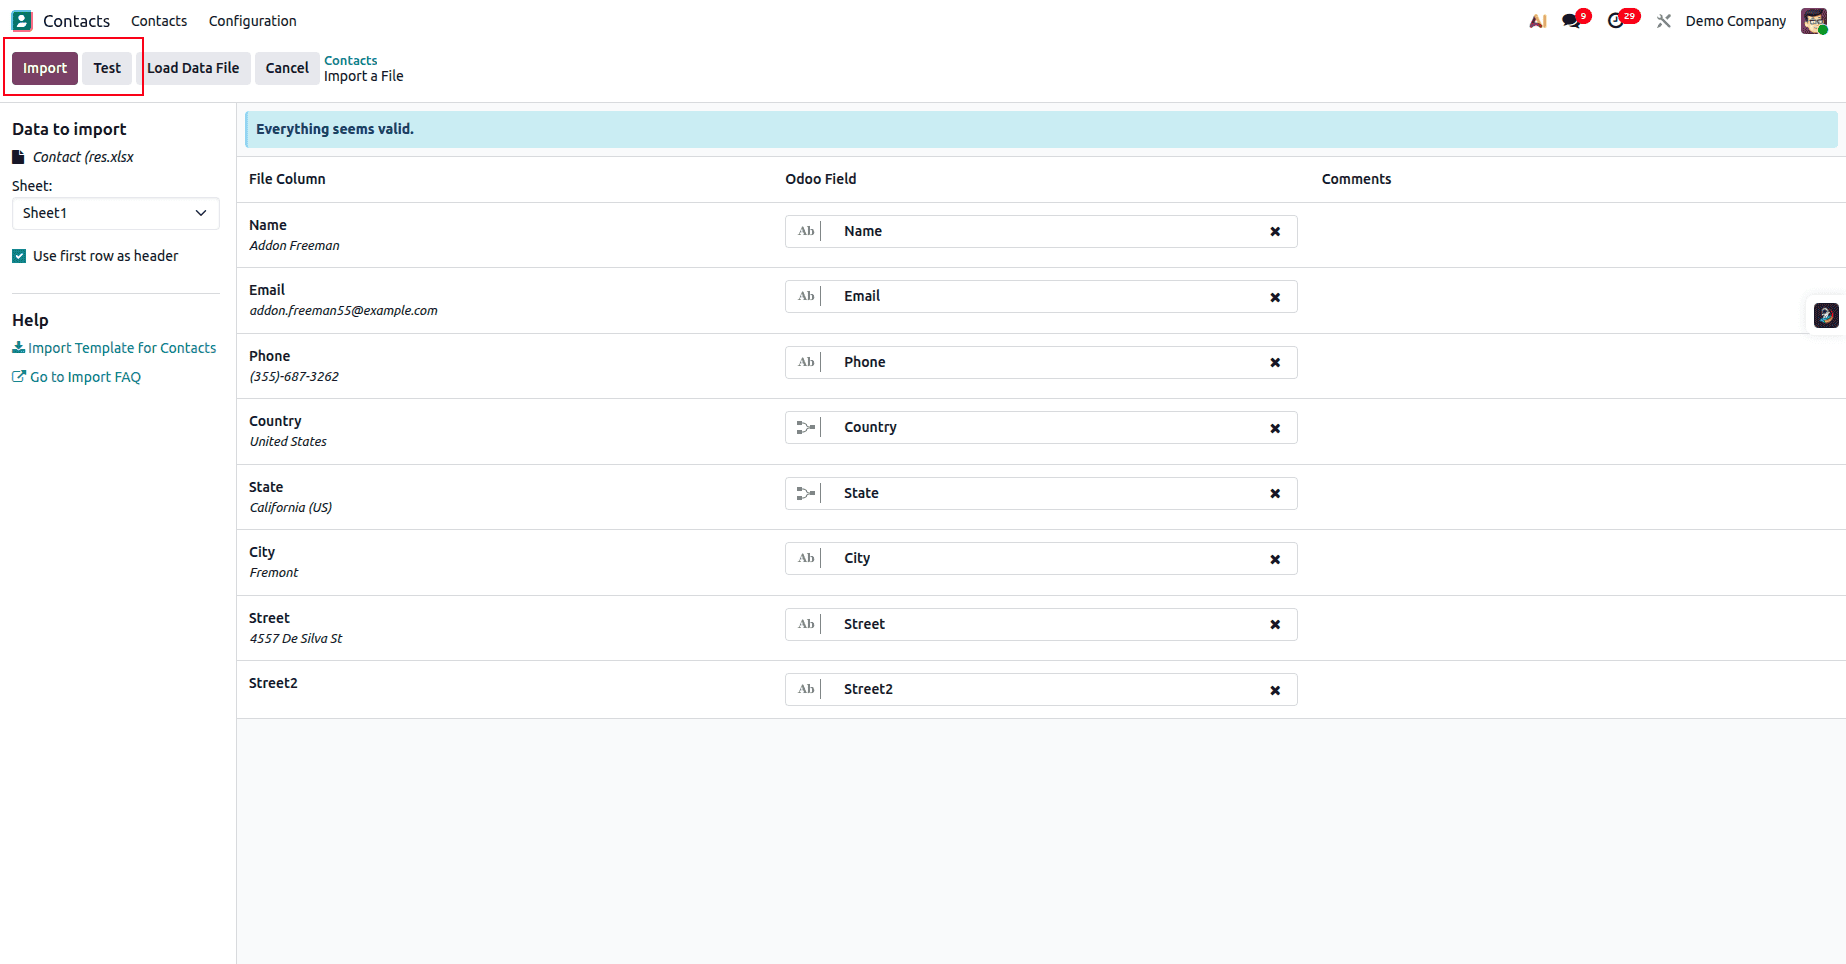Open the activities clock icon showing 29 items
The height and width of the screenshot is (964, 1846).
point(1616,20)
